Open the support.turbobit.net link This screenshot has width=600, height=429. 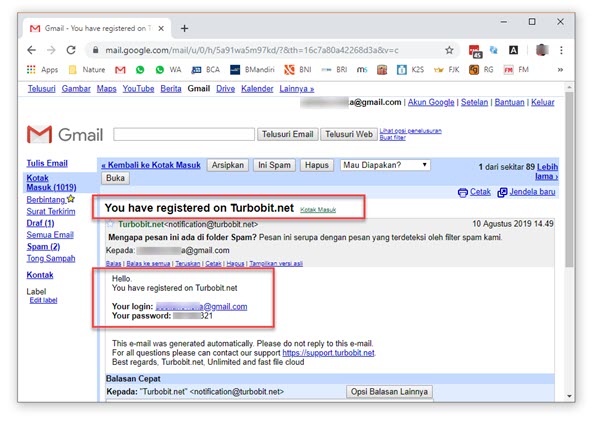(x=328, y=353)
